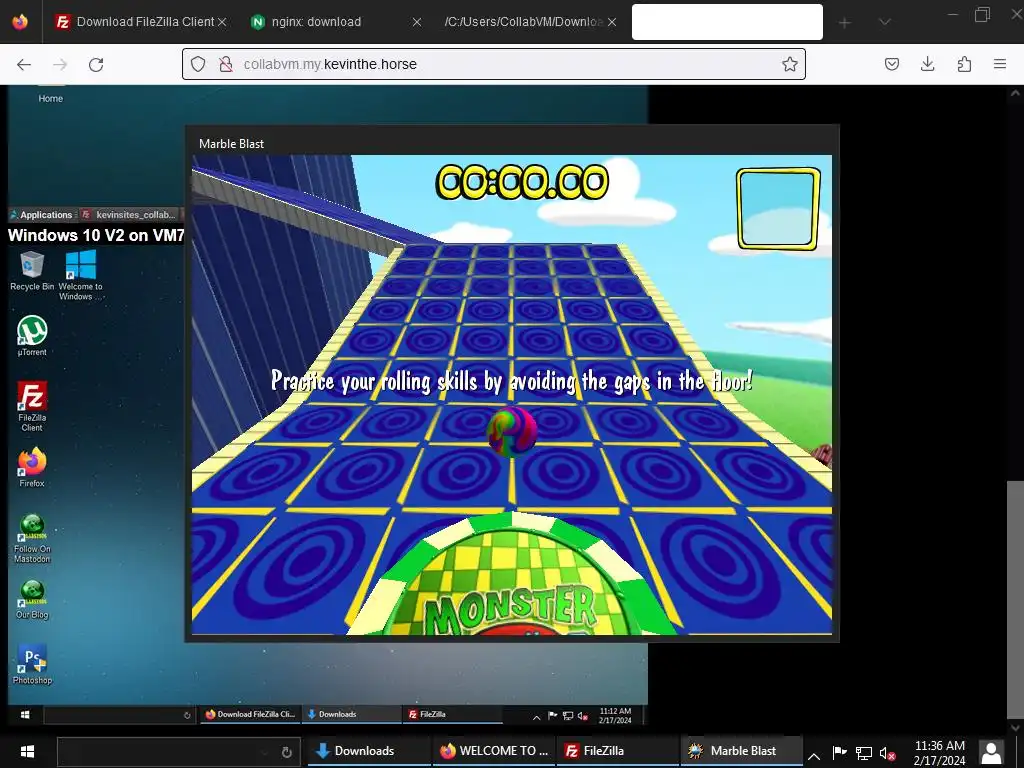Open the extensions puzzle icon

[x=964, y=64]
